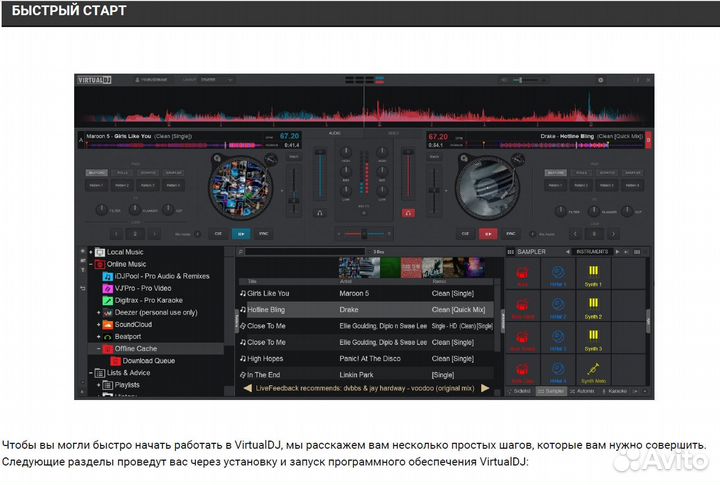
Task: Click the Deezer icon
Action: [107, 312]
